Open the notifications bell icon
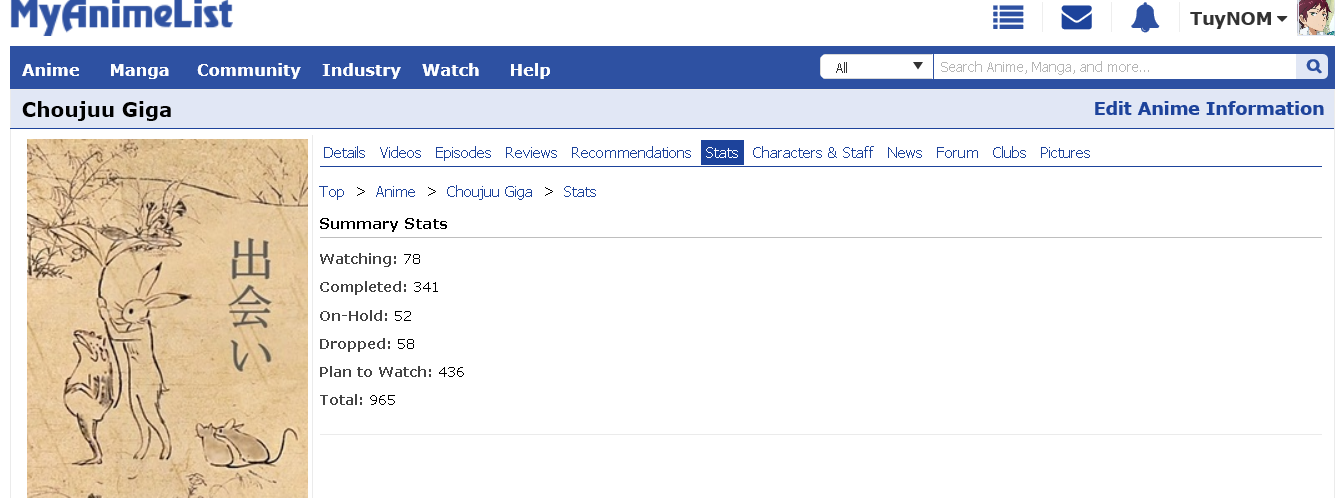The width and height of the screenshot is (1342, 498). click(1144, 18)
